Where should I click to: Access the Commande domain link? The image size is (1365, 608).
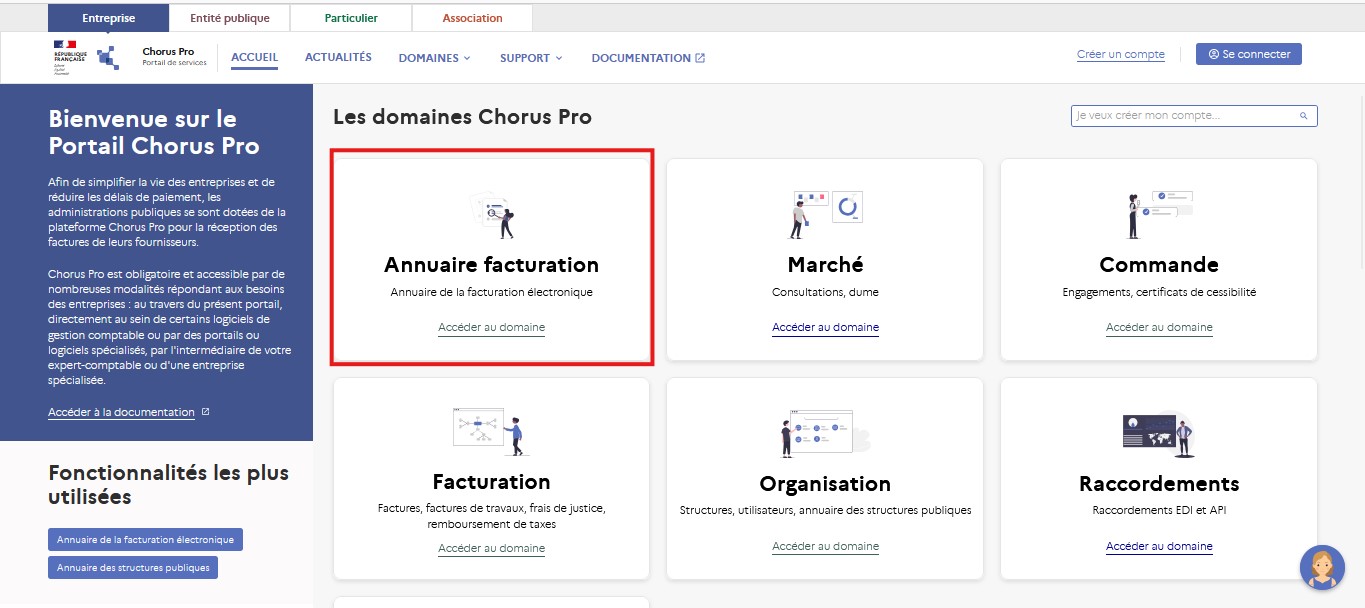pyautogui.click(x=1159, y=327)
